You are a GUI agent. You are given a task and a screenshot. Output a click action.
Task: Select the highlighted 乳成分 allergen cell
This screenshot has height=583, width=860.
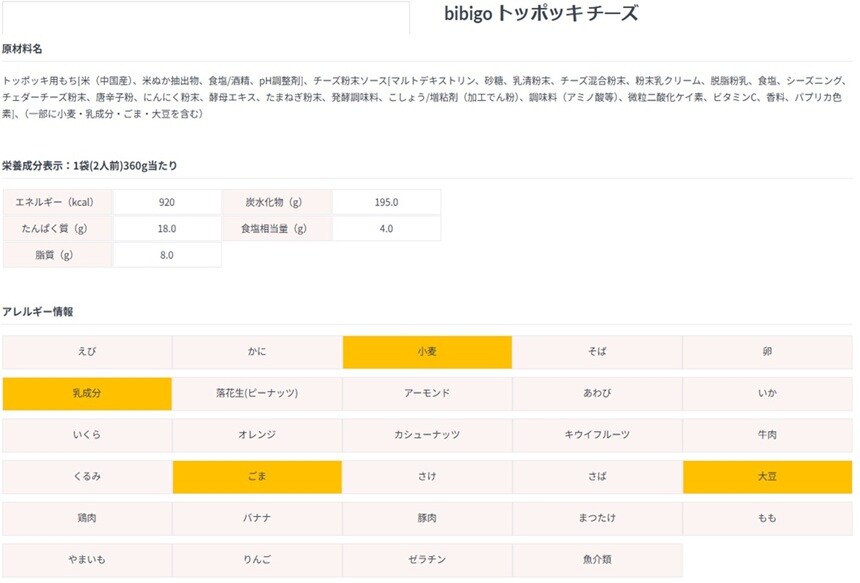87,393
